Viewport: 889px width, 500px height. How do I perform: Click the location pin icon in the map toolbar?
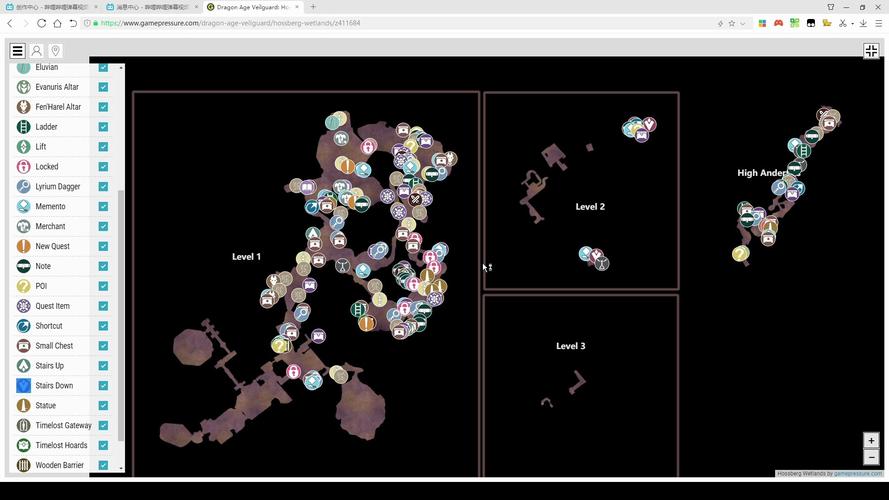pos(55,51)
